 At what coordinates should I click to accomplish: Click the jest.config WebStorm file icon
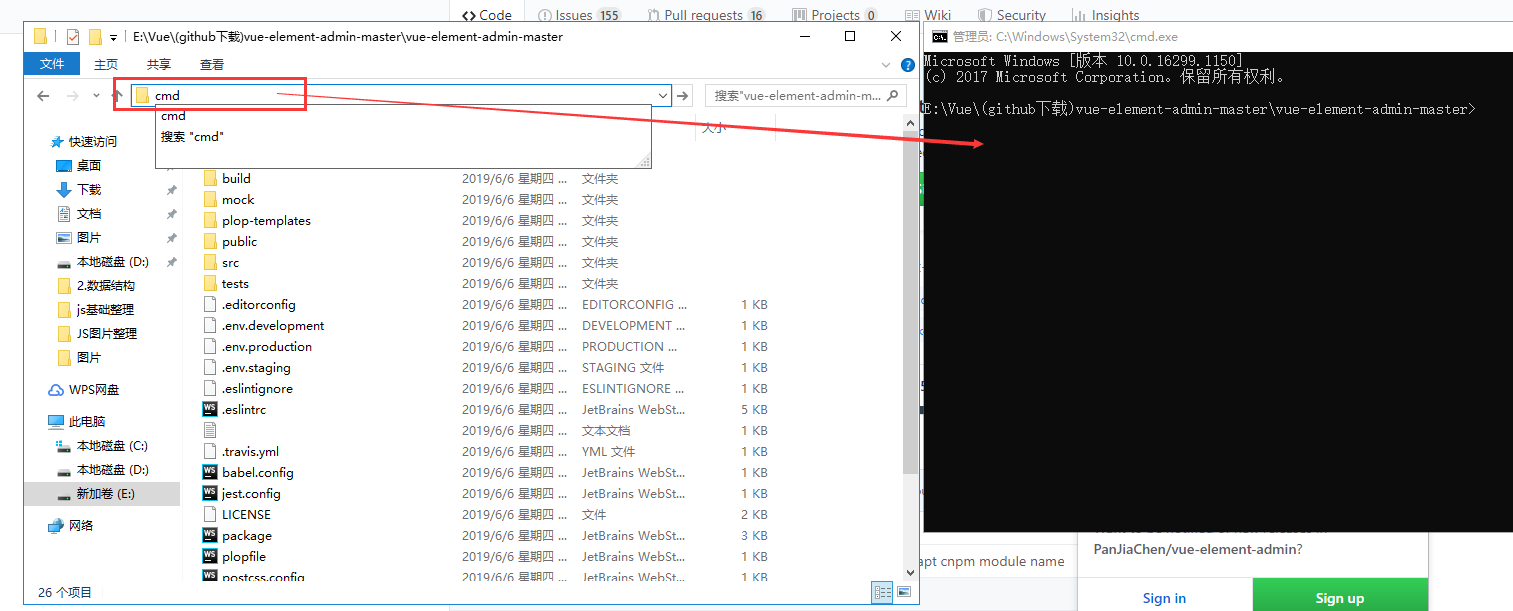click(210, 494)
